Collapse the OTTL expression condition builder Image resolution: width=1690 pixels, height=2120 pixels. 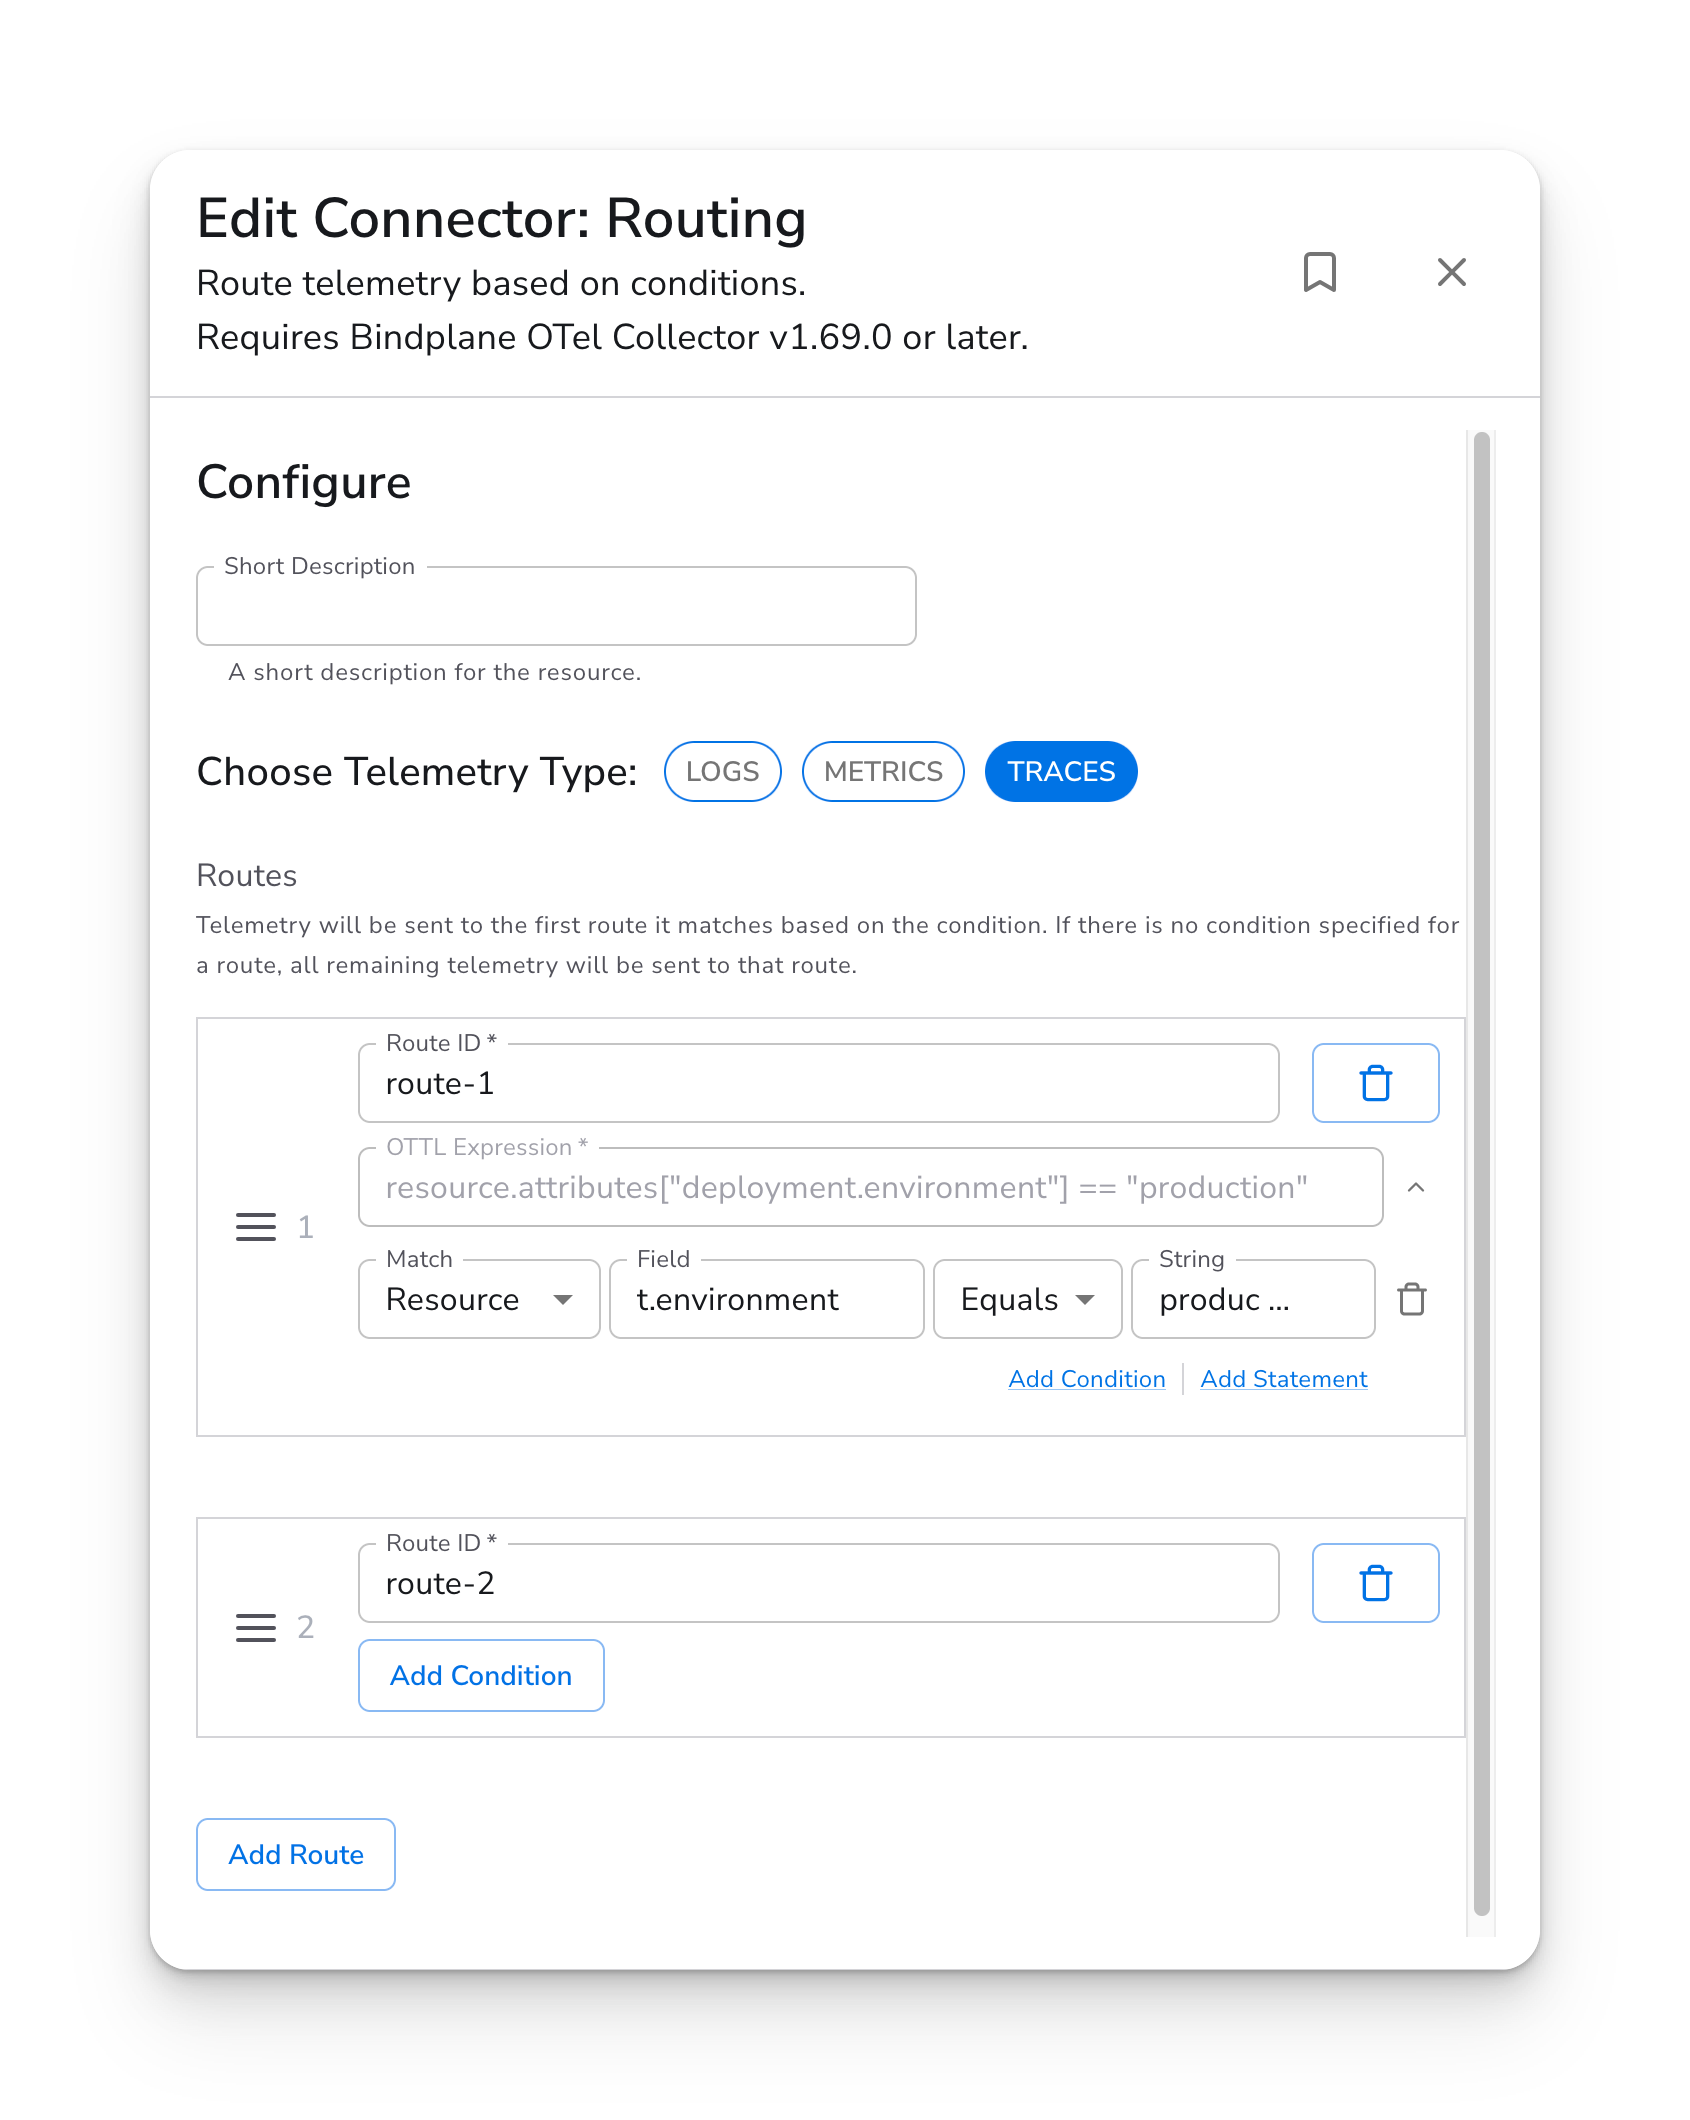click(x=1416, y=1187)
